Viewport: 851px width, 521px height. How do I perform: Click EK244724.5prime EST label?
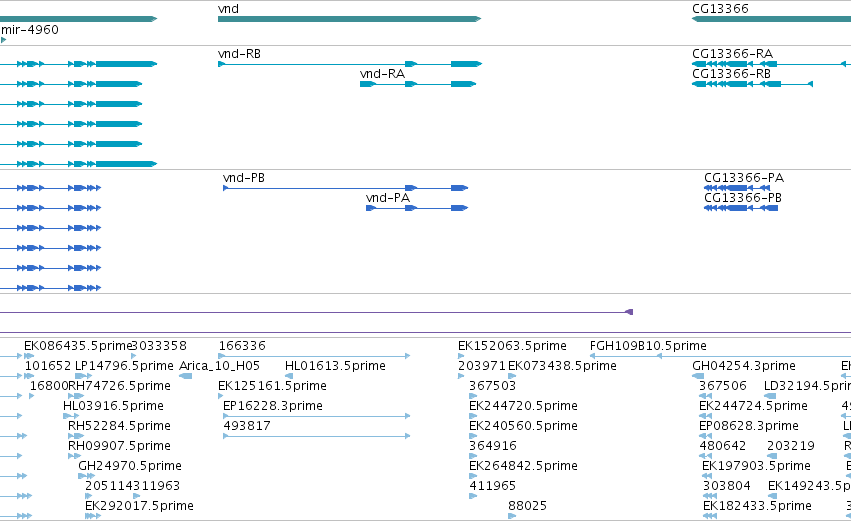(x=753, y=406)
